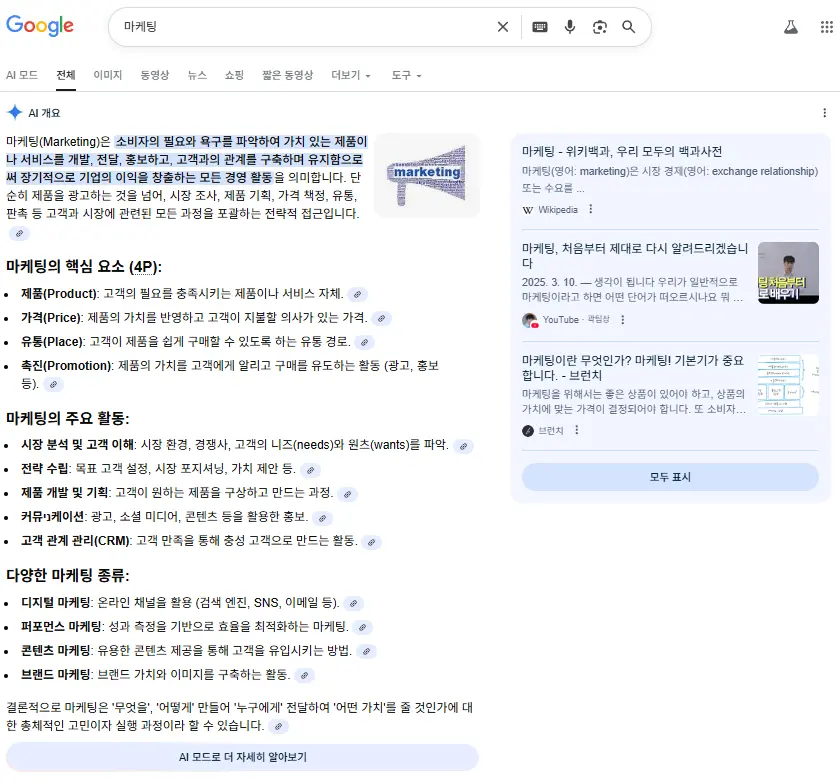This screenshot has height=783, width=840.
Task: Open source link for 시장 분석 및 고객 이해
Action: (x=463, y=446)
